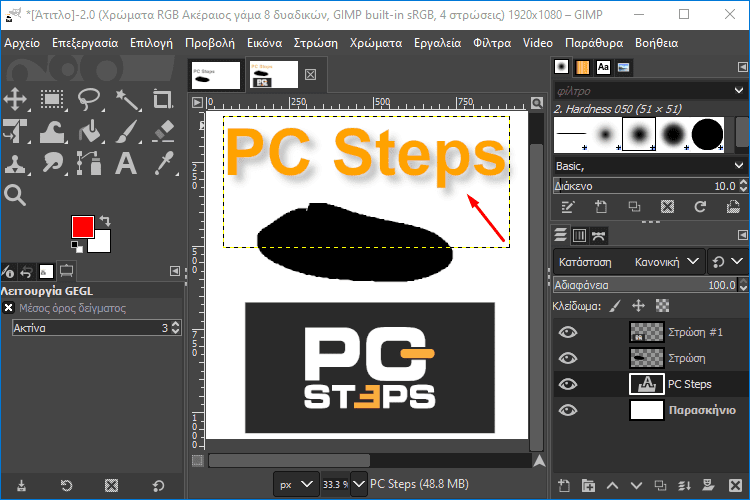Select the Clone stamp tool
The image size is (750, 500).
pos(15,164)
